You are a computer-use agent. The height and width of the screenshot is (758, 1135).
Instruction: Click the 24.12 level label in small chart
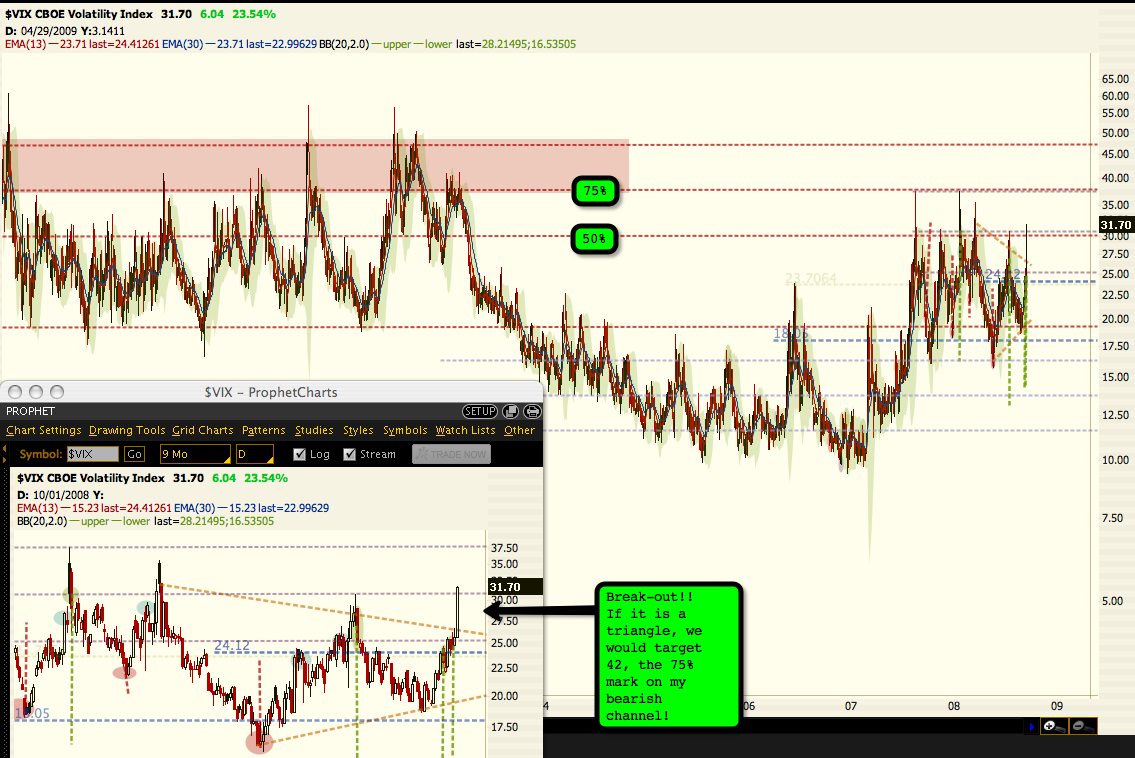pos(232,645)
